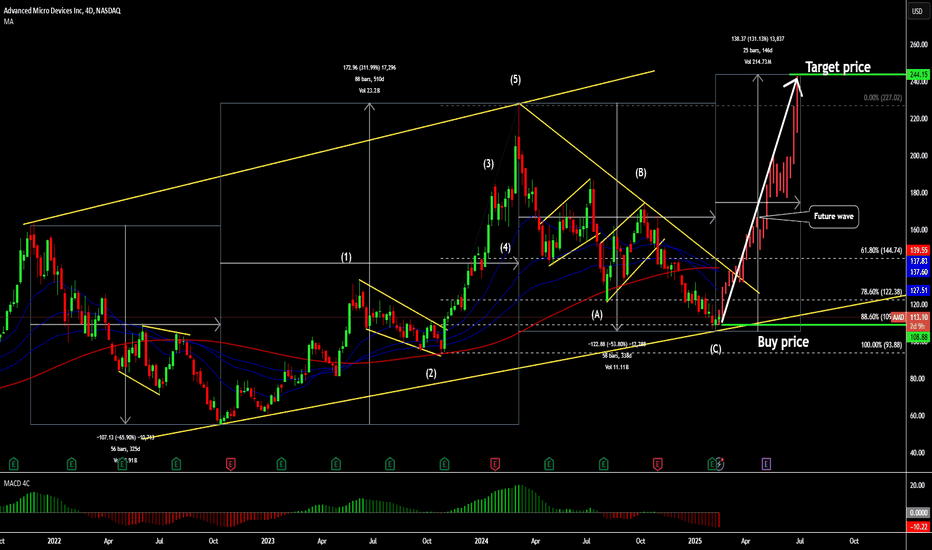Select the Buy price text annotation

[783, 342]
